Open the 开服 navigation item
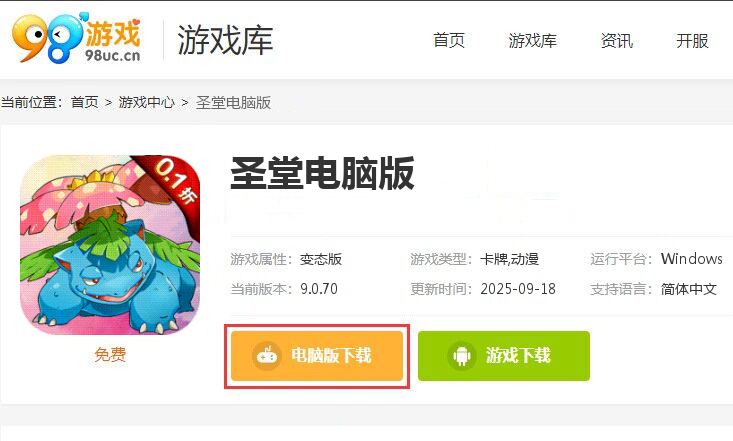This screenshot has width=733, height=441. (692, 41)
